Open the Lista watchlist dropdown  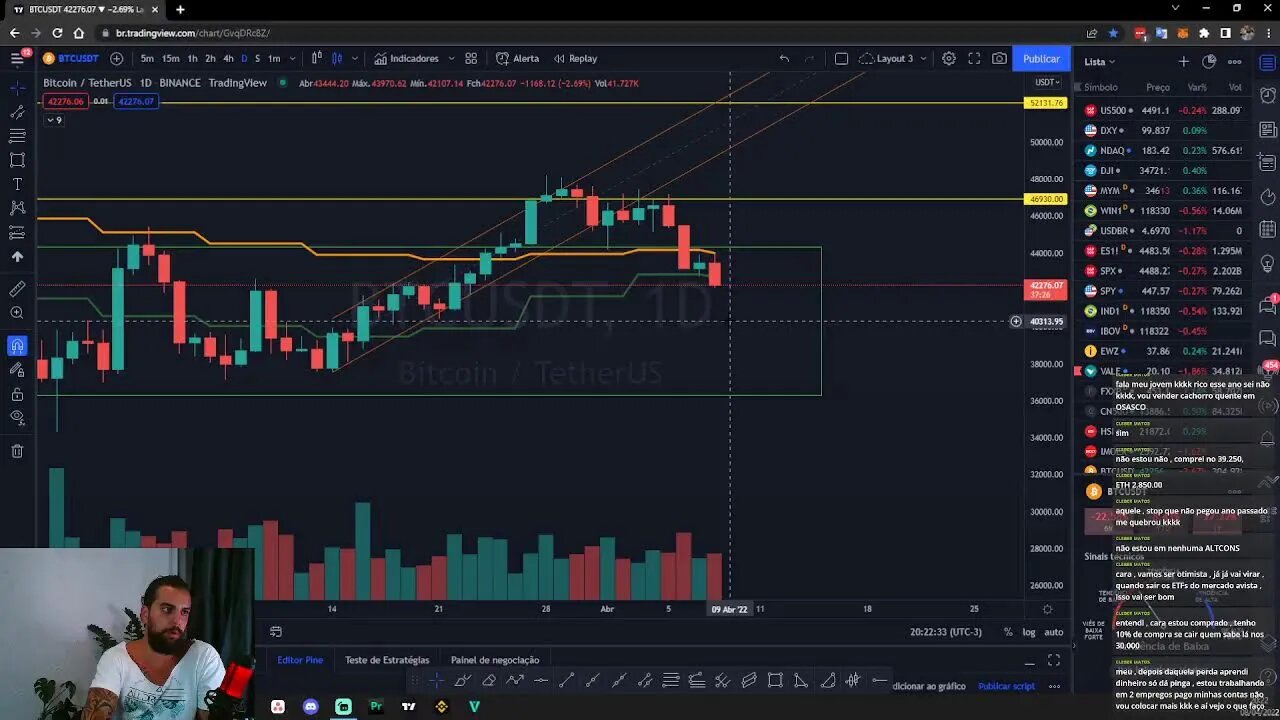point(1099,61)
